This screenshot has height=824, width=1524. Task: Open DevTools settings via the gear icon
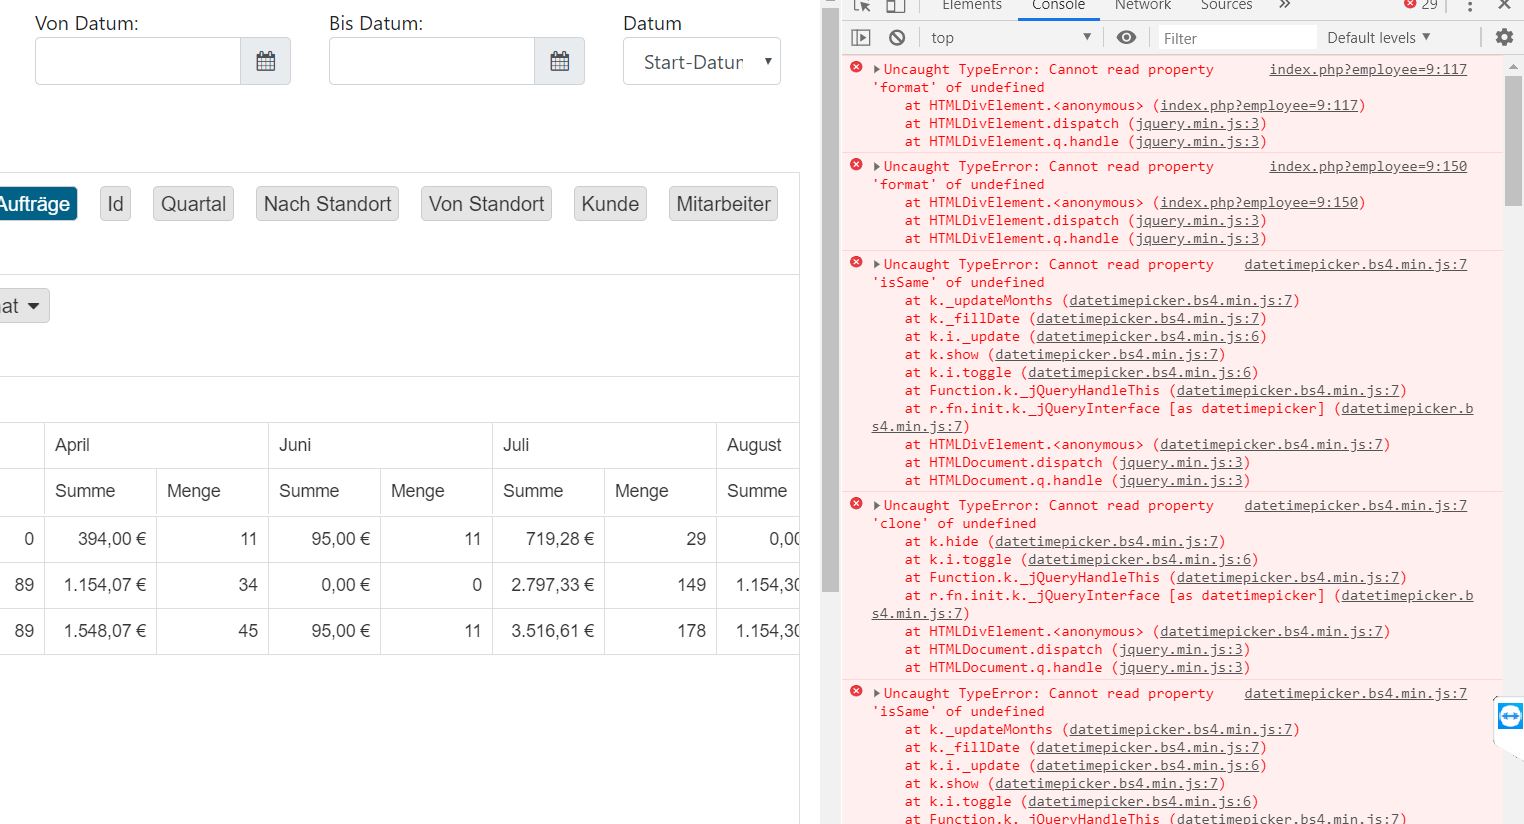(x=1503, y=37)
